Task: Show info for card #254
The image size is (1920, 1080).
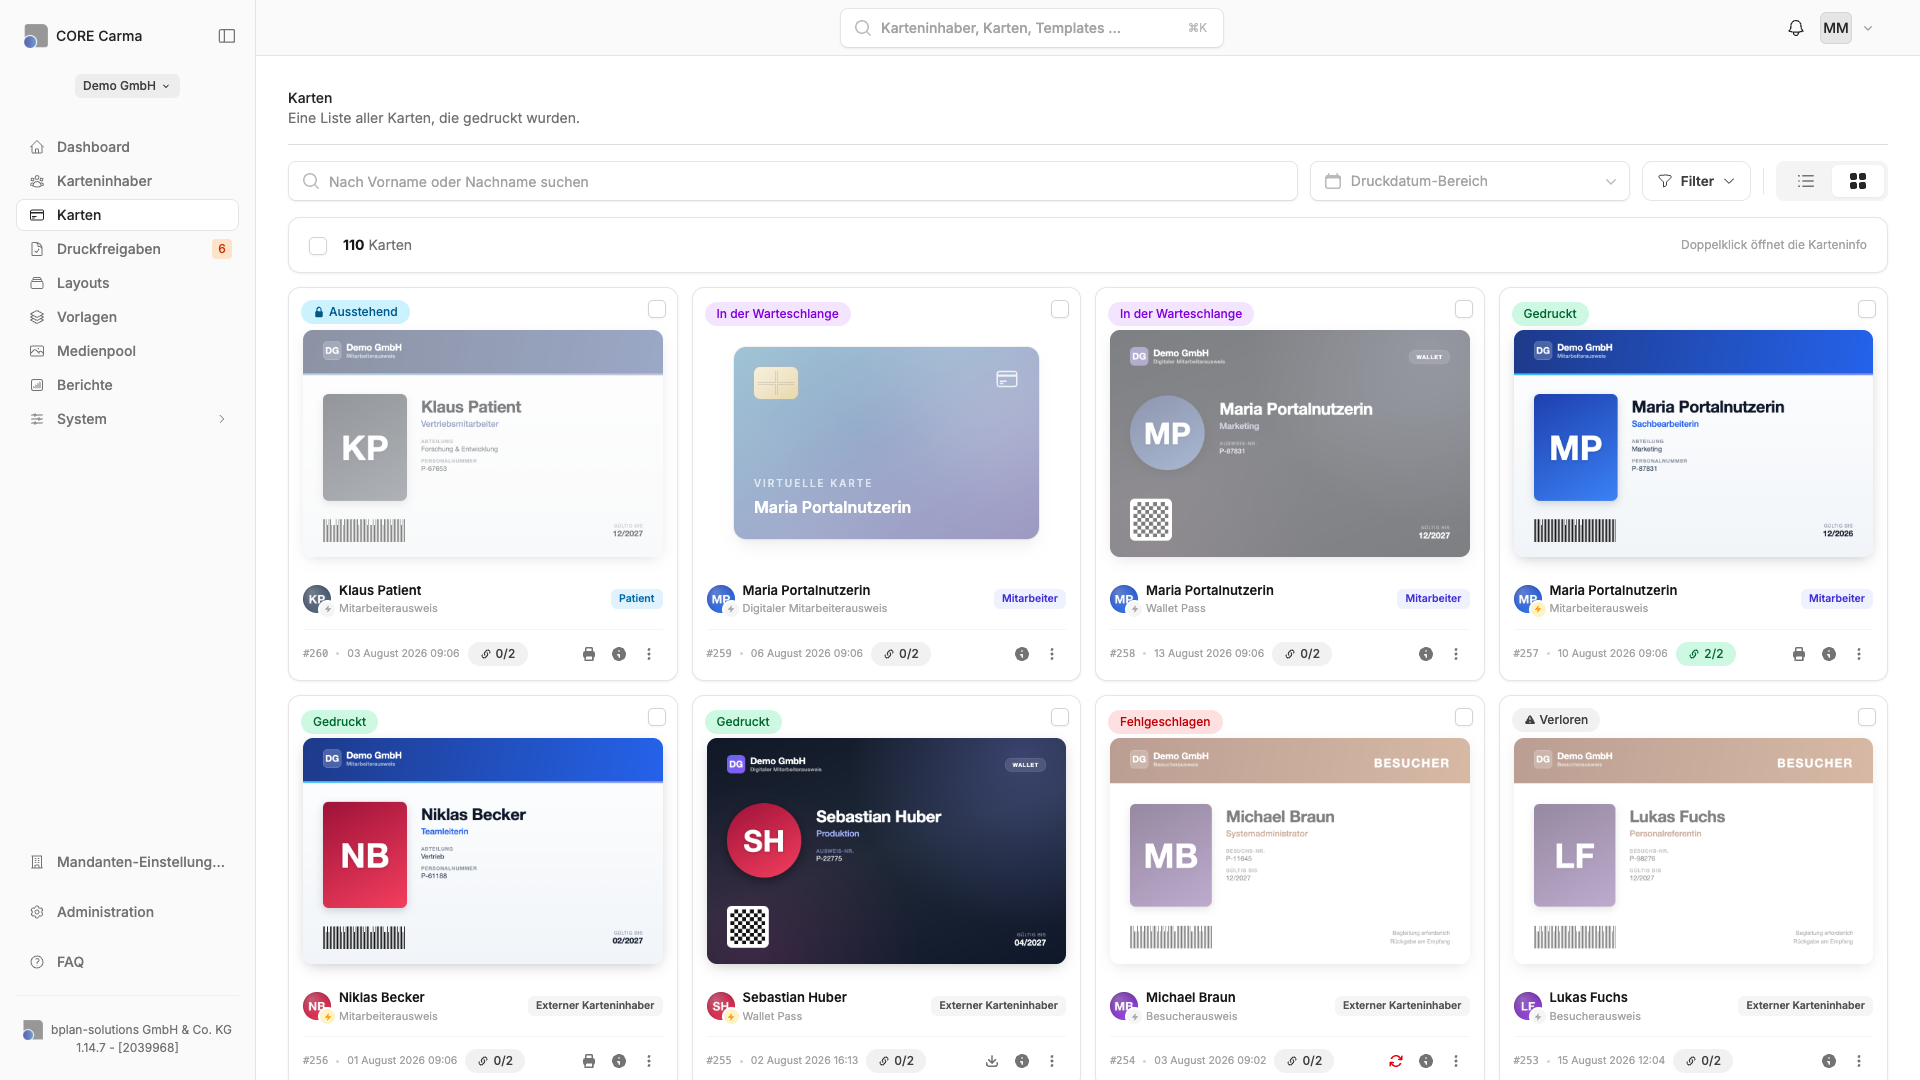Action: 1426,1061
